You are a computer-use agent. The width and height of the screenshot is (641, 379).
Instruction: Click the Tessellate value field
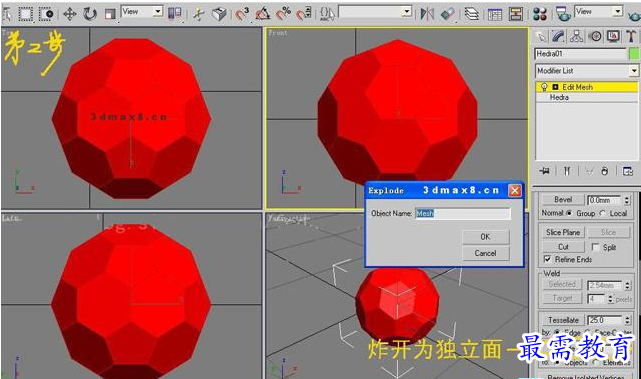[x=605, y=320]
